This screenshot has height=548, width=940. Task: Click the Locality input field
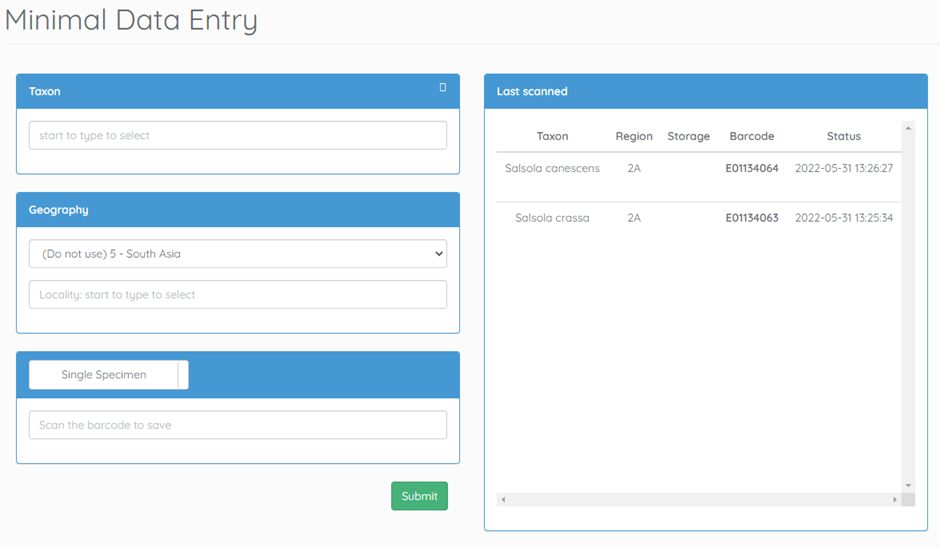click(x=238, y=294)
